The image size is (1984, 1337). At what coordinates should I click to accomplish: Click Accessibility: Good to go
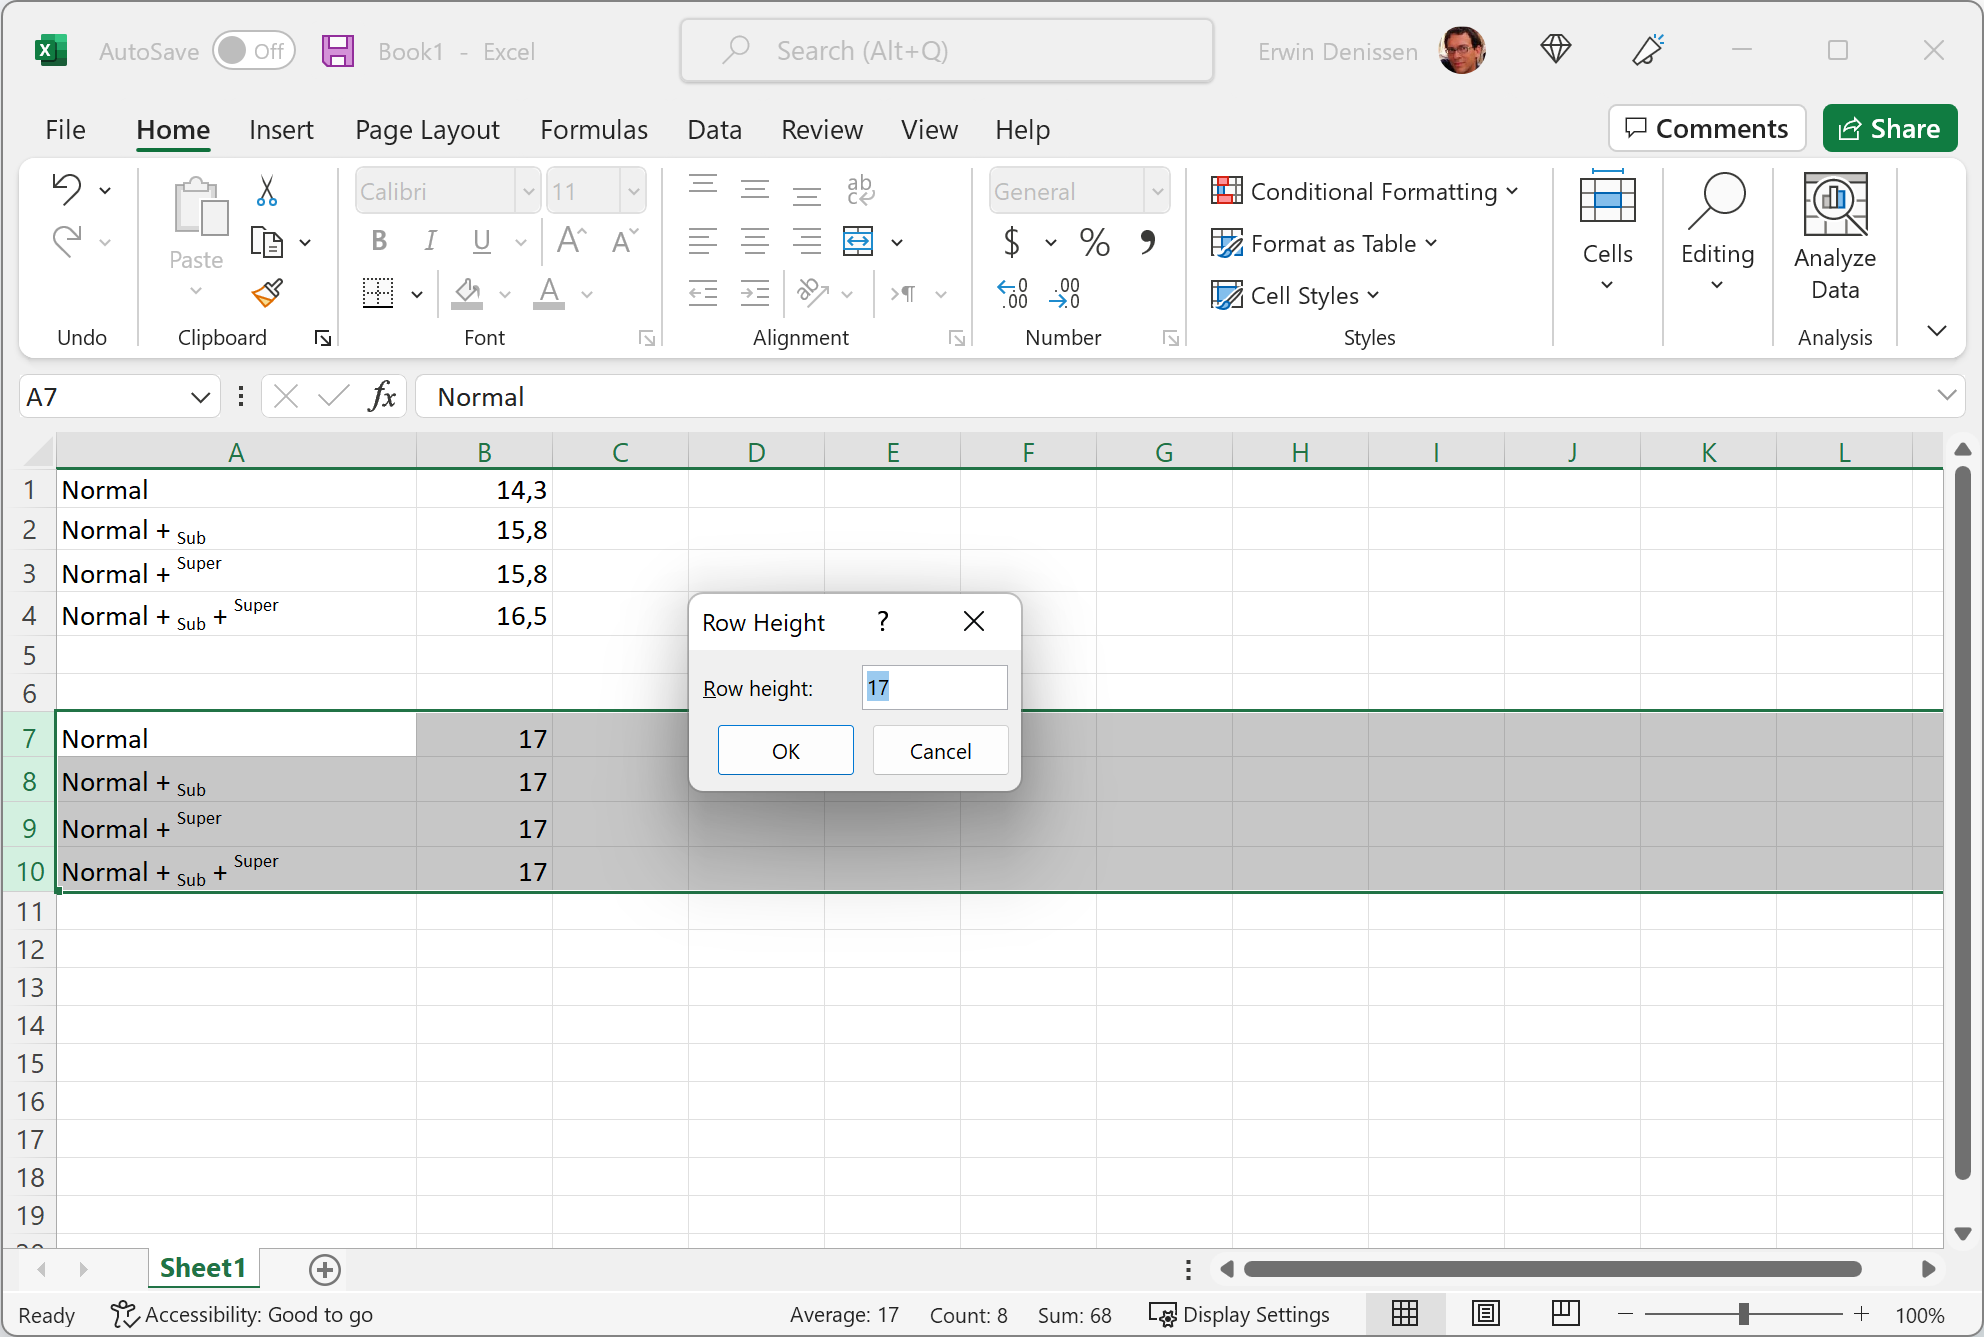pos(242,1315)
